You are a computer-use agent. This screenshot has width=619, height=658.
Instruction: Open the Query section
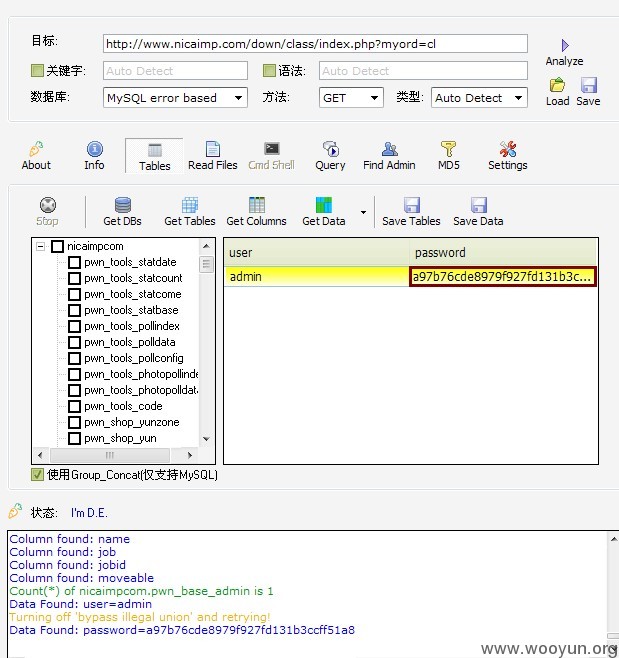pyautogui.click(x=330, y=156)
